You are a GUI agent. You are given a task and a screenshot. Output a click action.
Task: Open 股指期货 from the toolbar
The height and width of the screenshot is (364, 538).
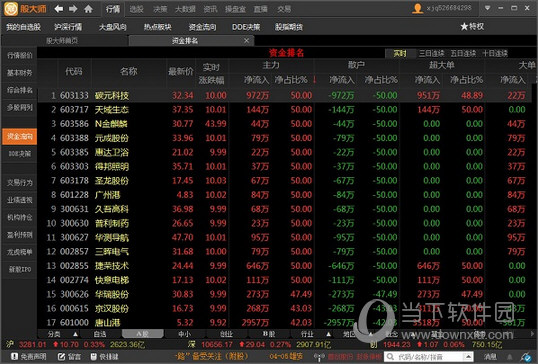pos(289,27)
